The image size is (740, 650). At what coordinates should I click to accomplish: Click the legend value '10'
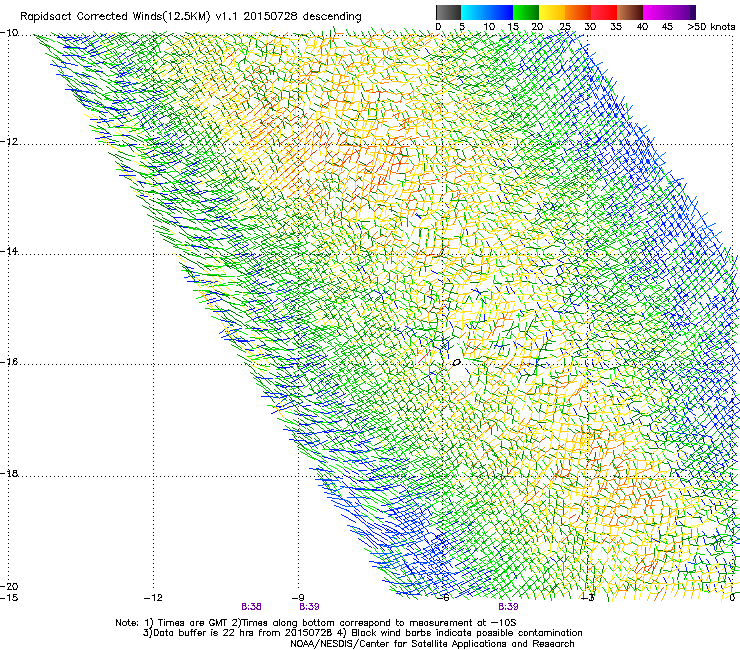pos(489,27)
